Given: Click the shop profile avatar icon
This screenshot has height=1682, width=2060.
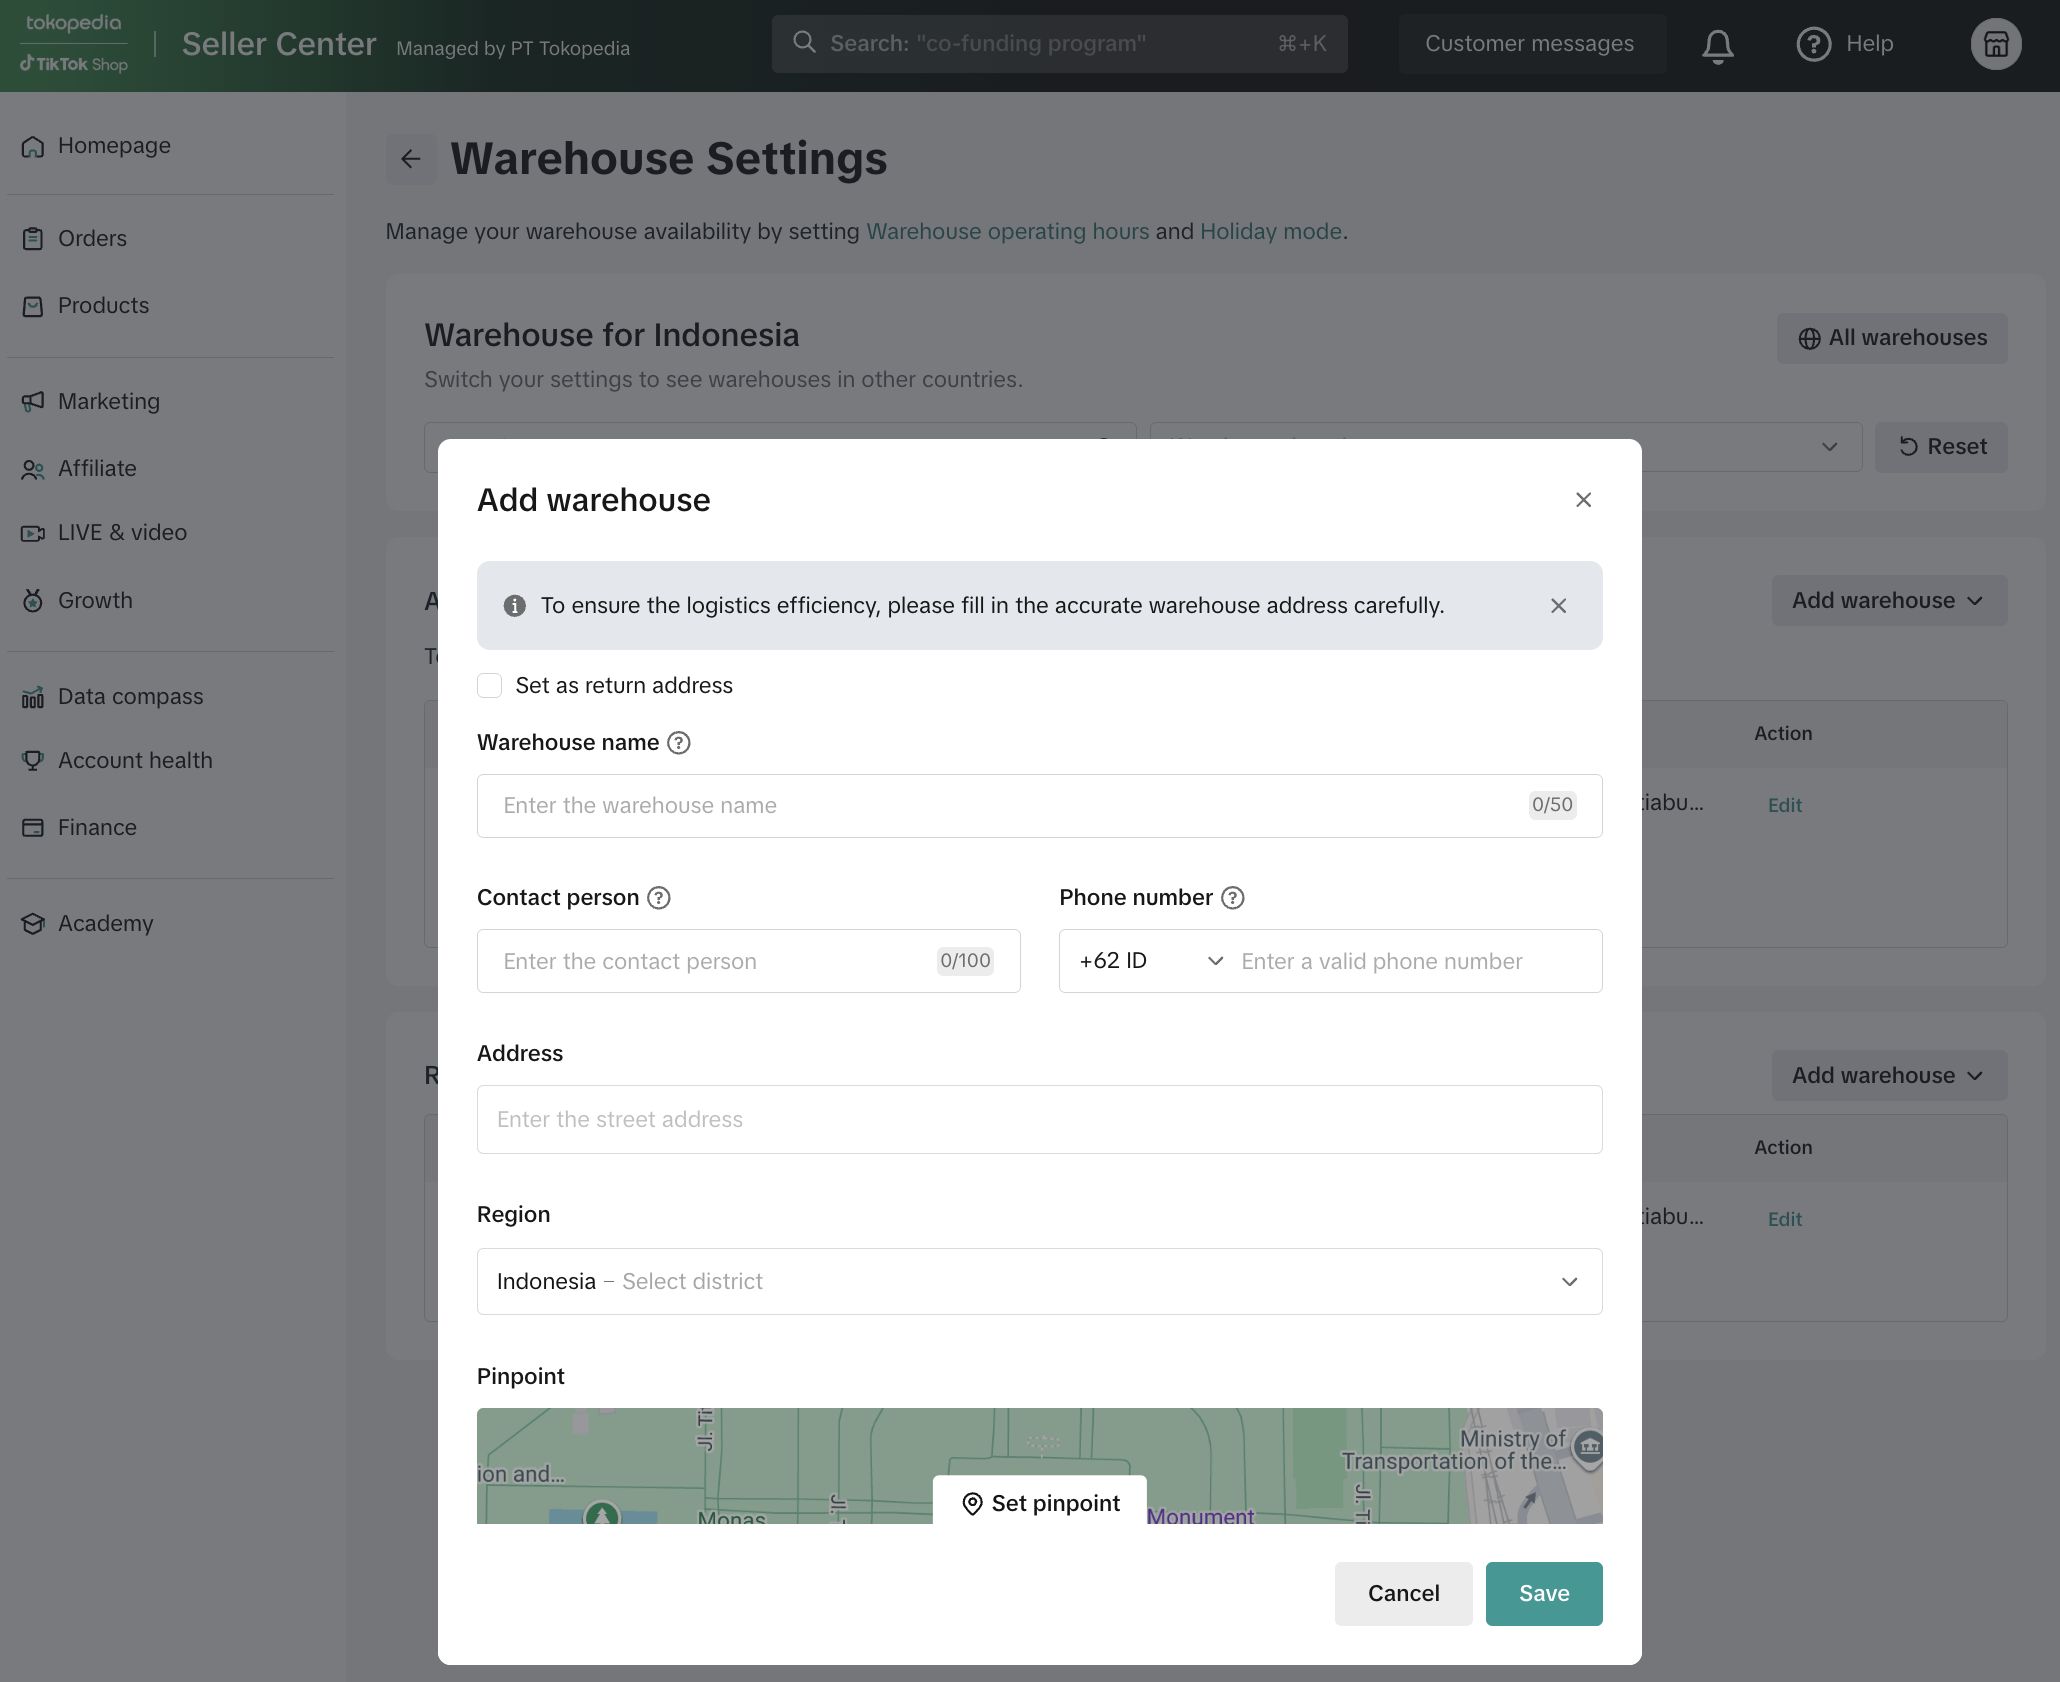Looking at the screenshot, I should (1995, 44).
